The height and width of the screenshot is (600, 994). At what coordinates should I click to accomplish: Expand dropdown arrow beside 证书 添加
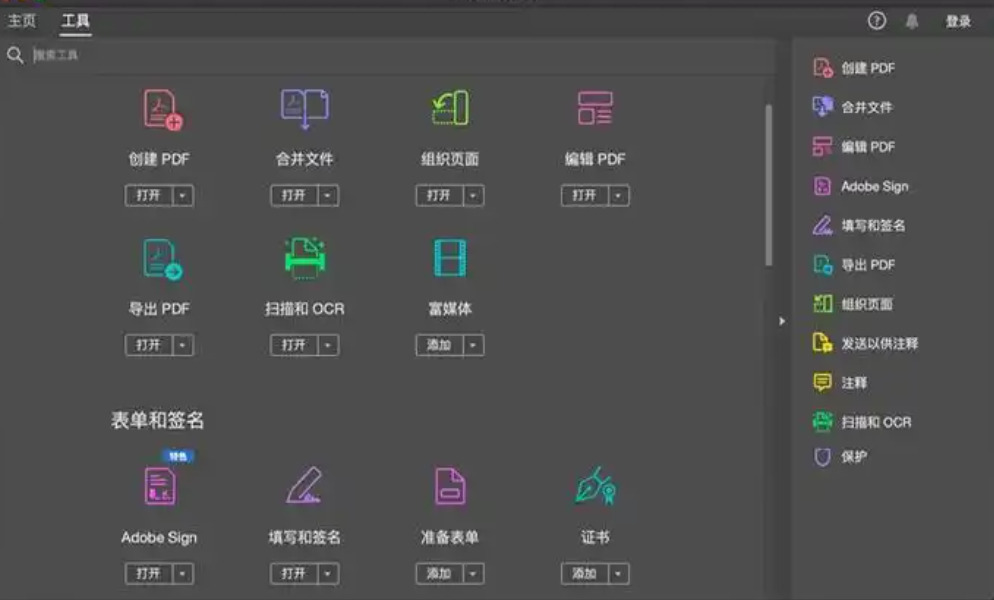click(618, 573)
